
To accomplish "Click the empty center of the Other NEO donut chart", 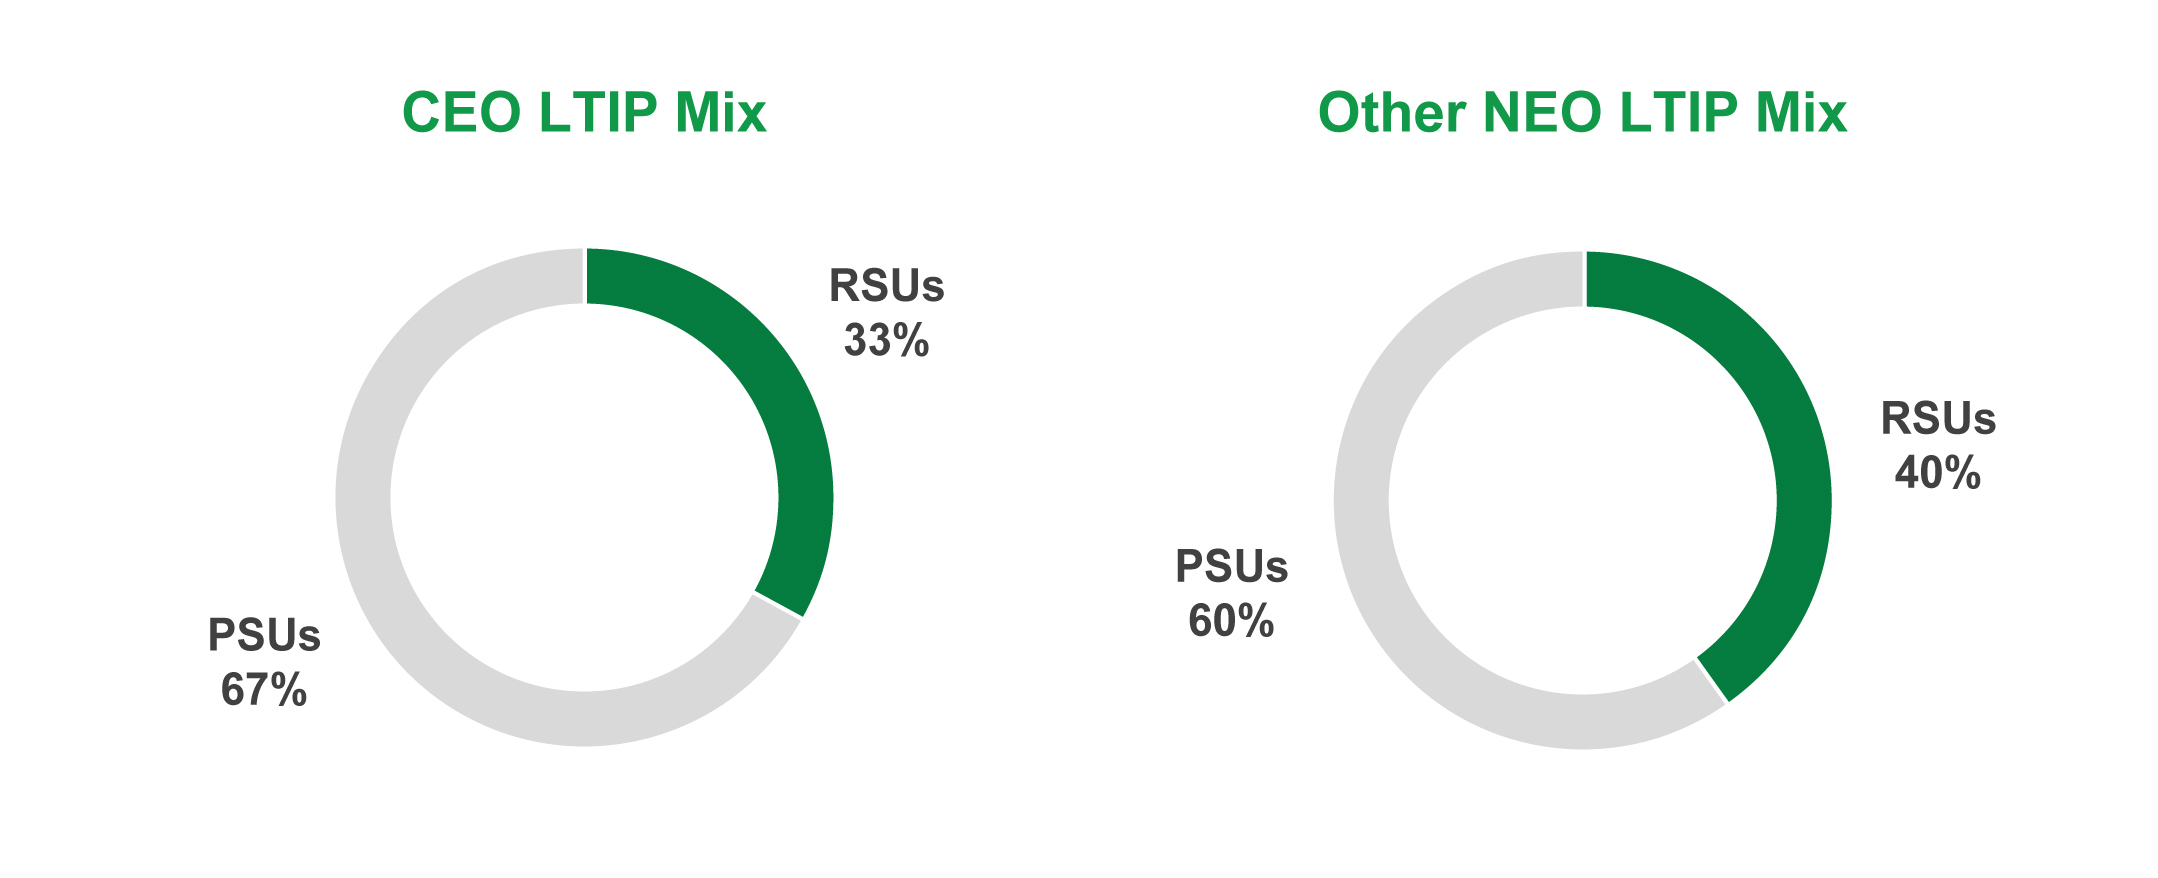I will [x=1583, y=500].
